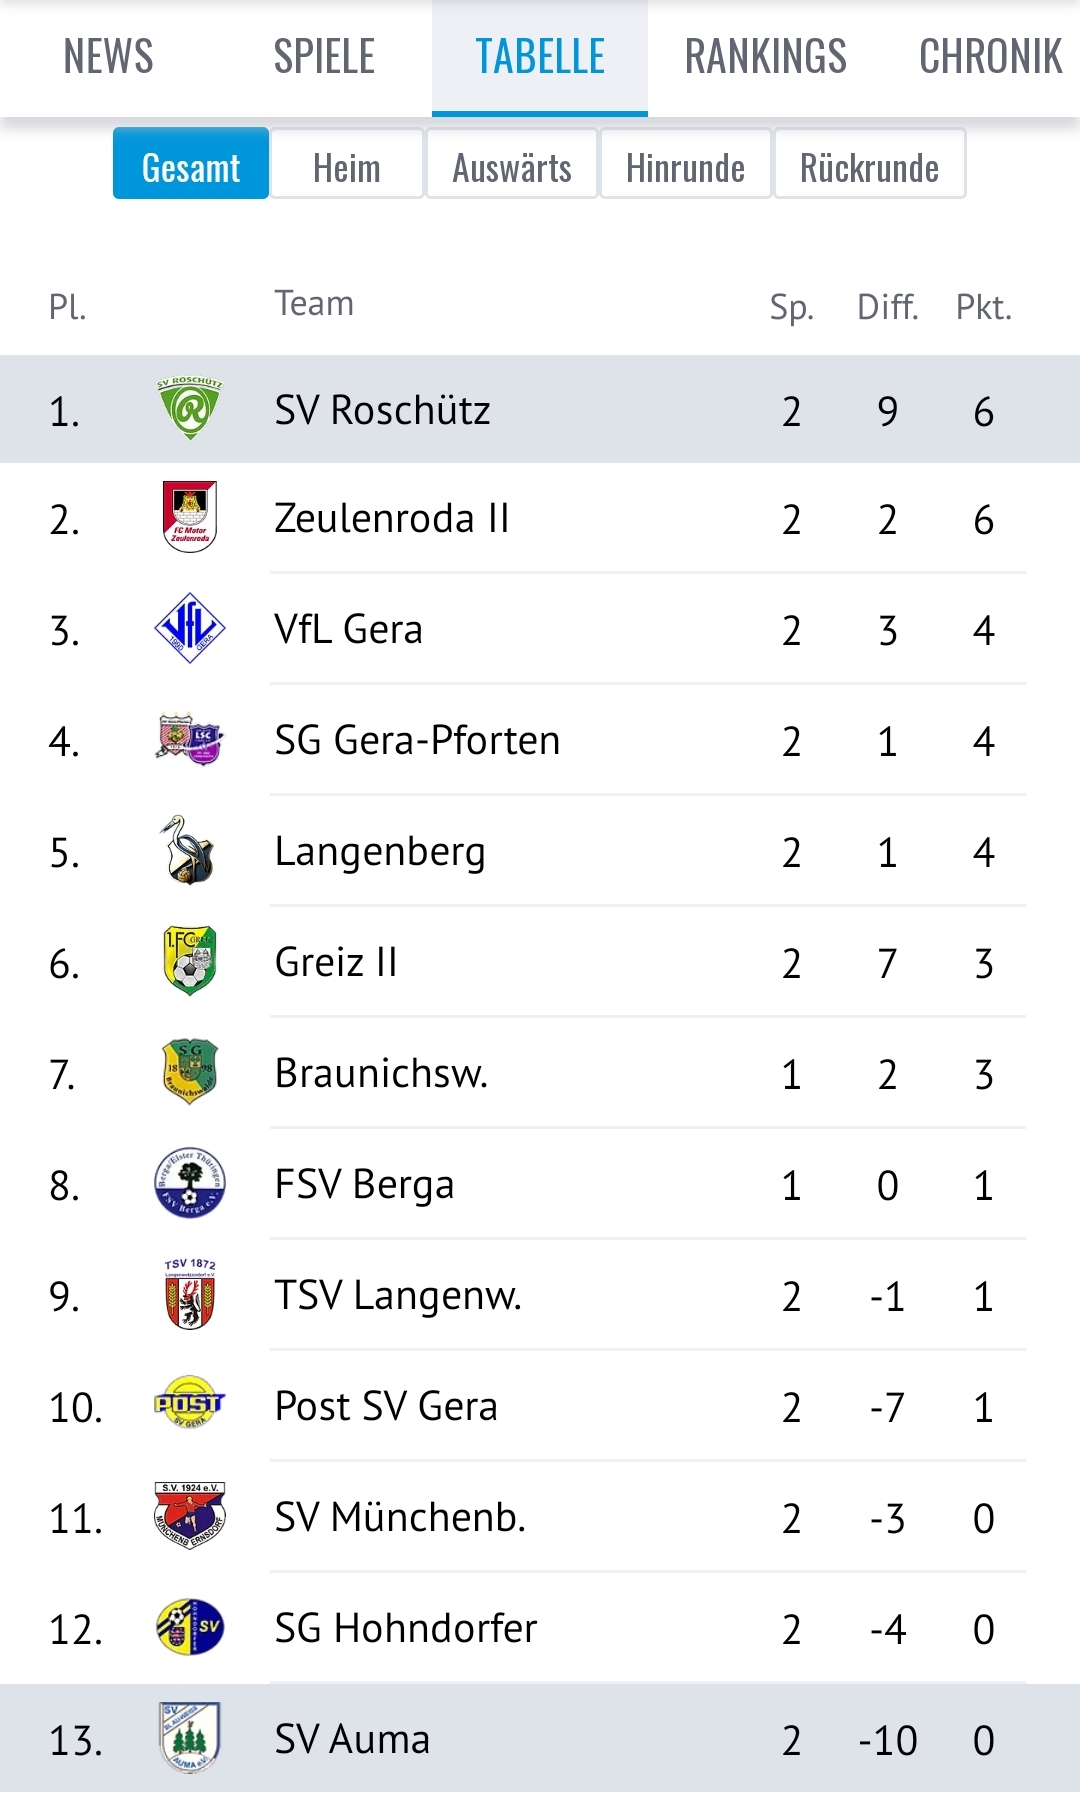Tap the Langenberg stork crest
The width and height of the screenshot is (1080, 1807).
(x=190, y=850)
